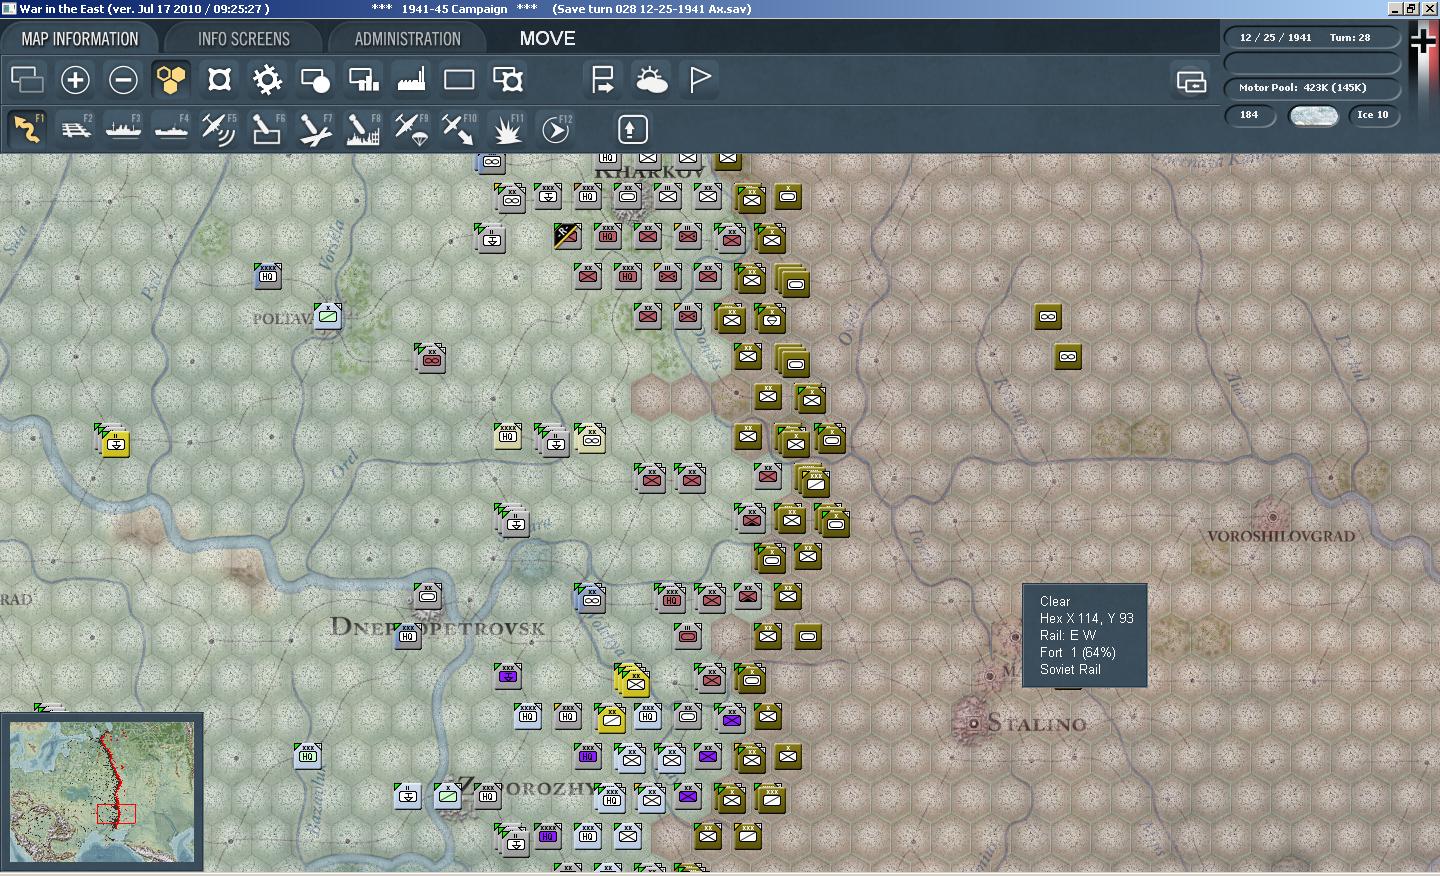
Task: Toggle the rectangle-with-fort overlay icon
Action: pyautogui.click(x=507, y=79)
